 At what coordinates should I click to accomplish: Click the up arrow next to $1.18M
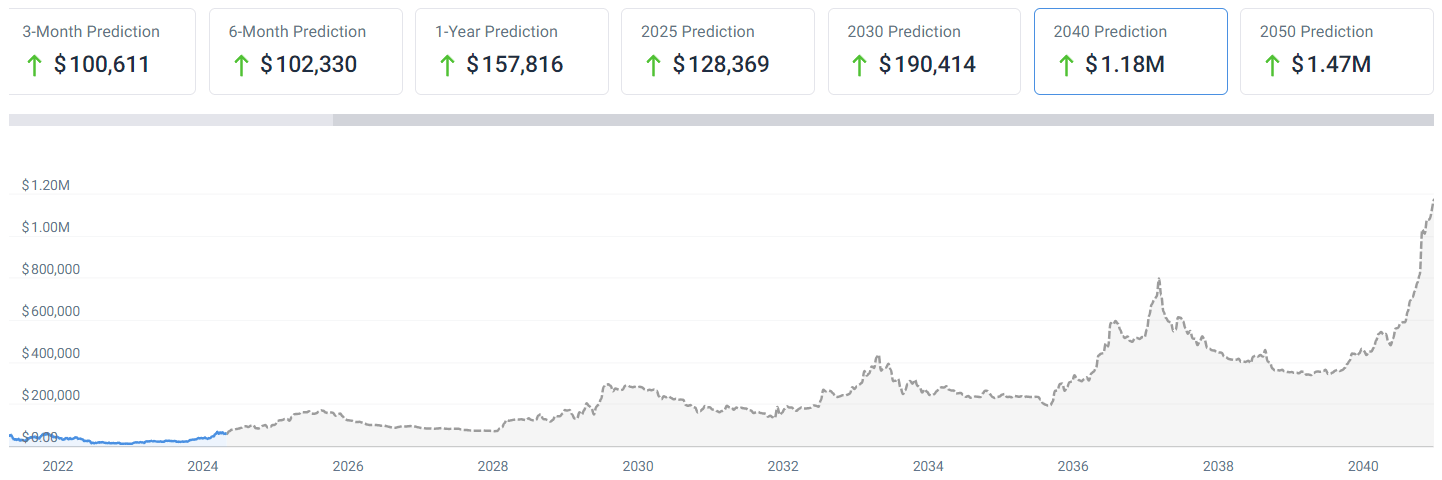1065,66
